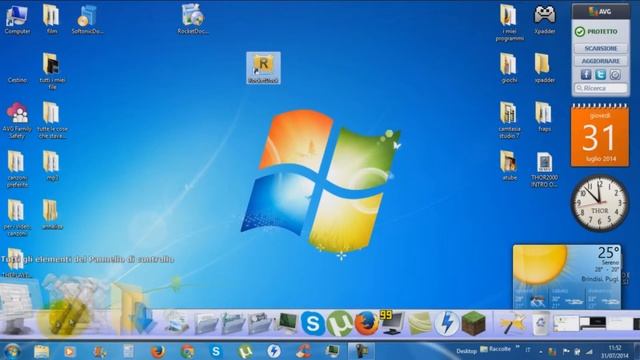This screenshot has height=360, width=640.
Task: Select the SoftonicDo... desktop shortcut
Action: tap(87, 20)
